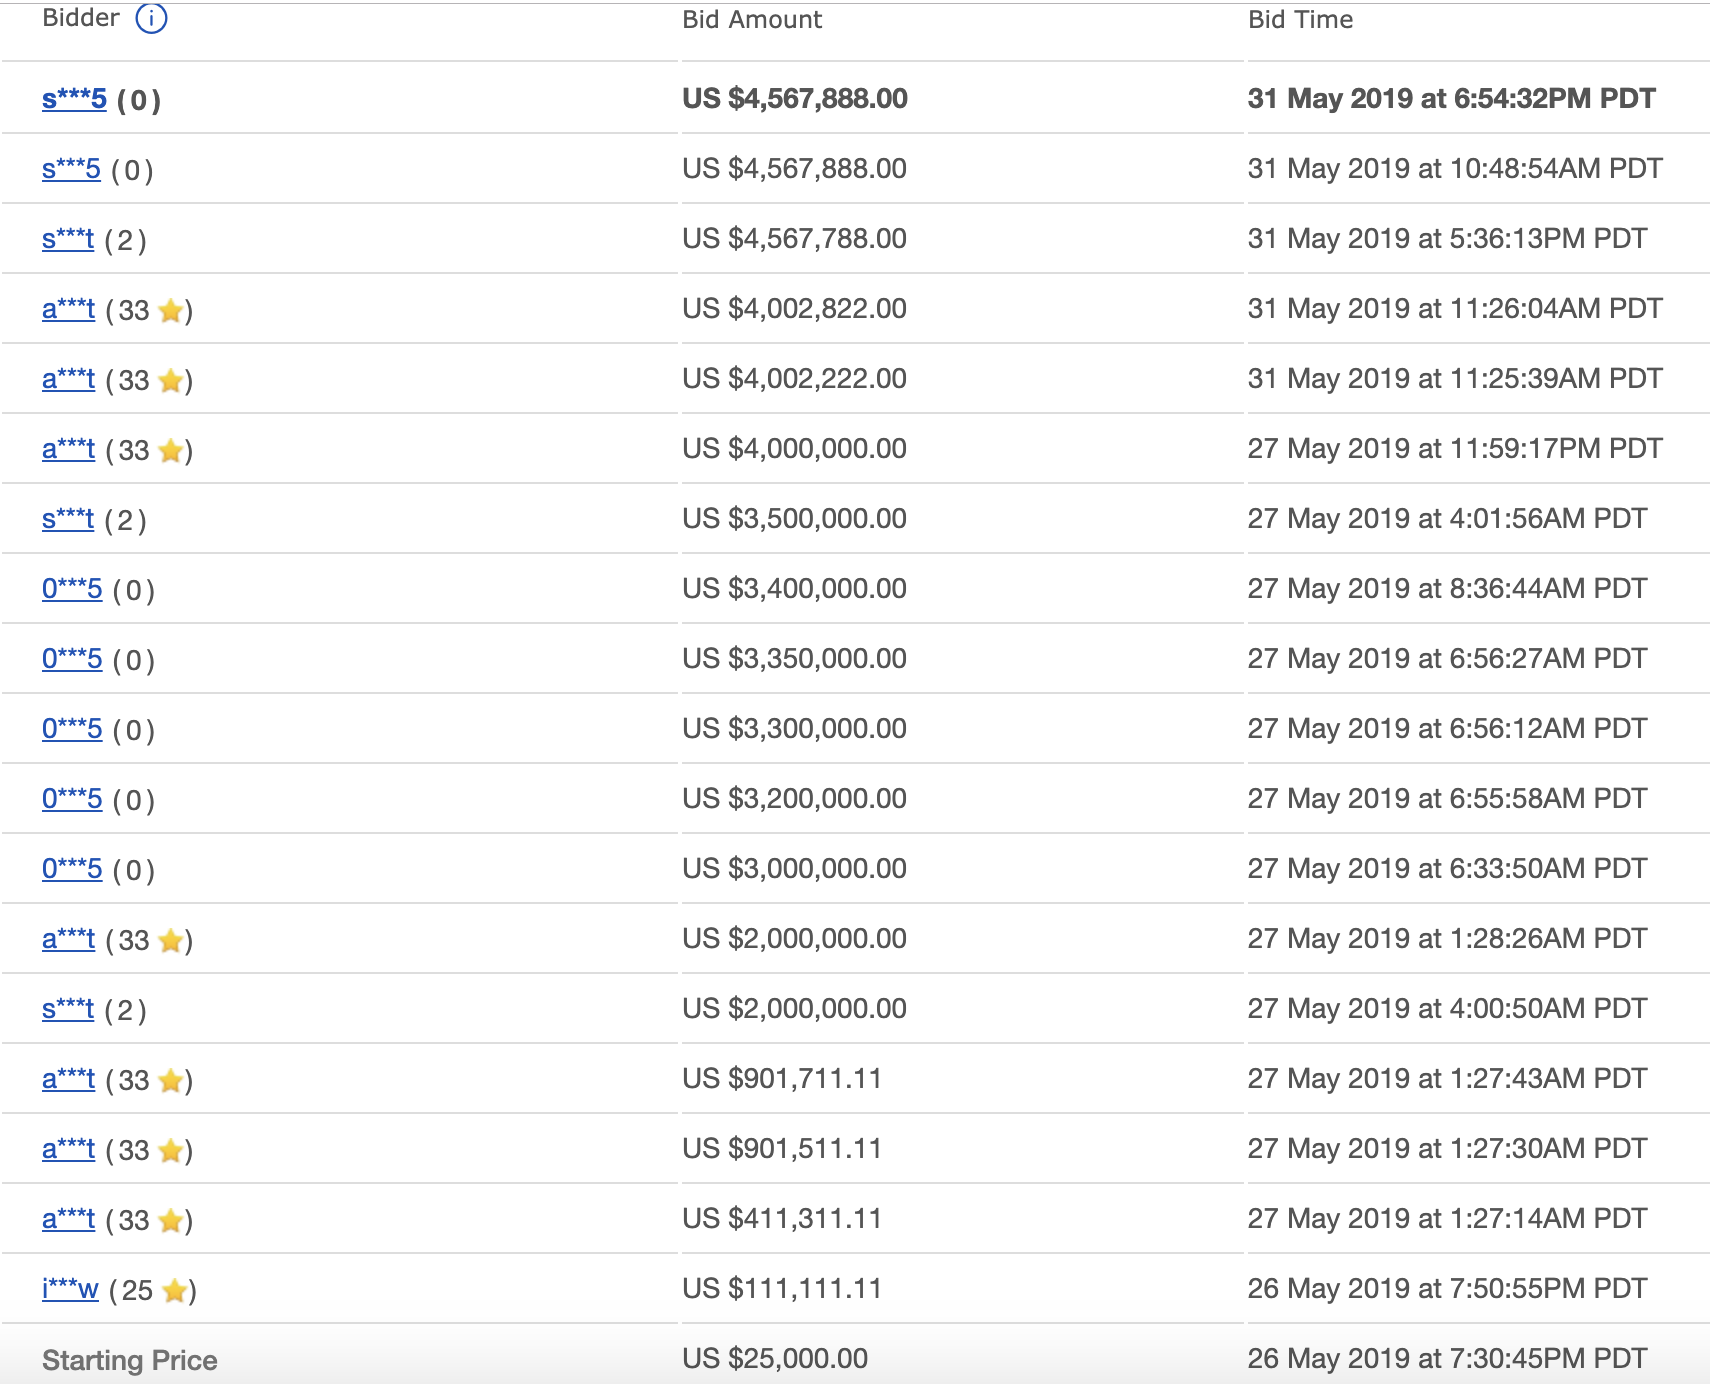This screenshot has height=1384, width=1710.
Task: Open bidder 0***5 on the $3,400,000.00 bid
Action: [x=72, y=589]
